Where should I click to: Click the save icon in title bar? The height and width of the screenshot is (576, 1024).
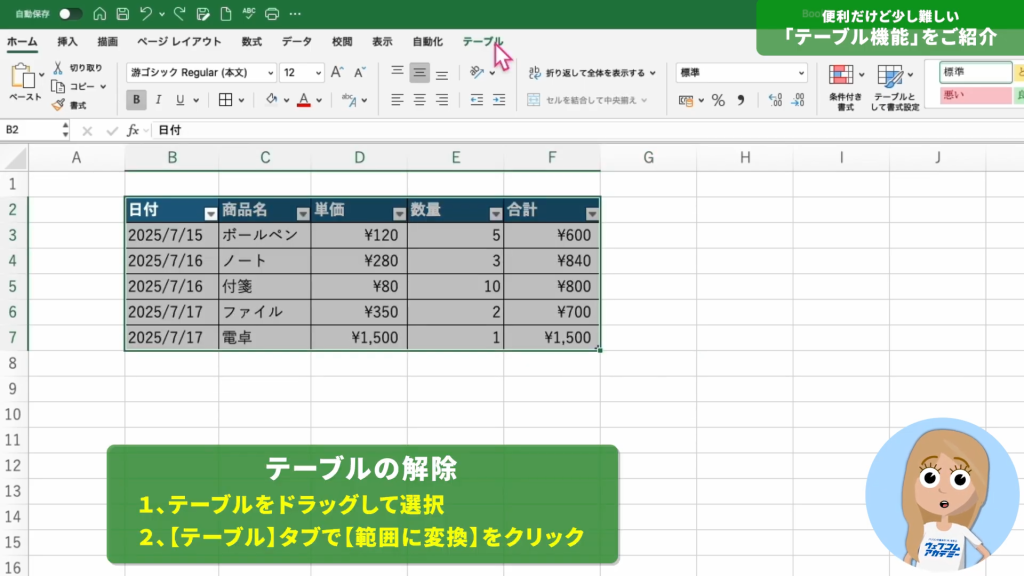[122, 14]
